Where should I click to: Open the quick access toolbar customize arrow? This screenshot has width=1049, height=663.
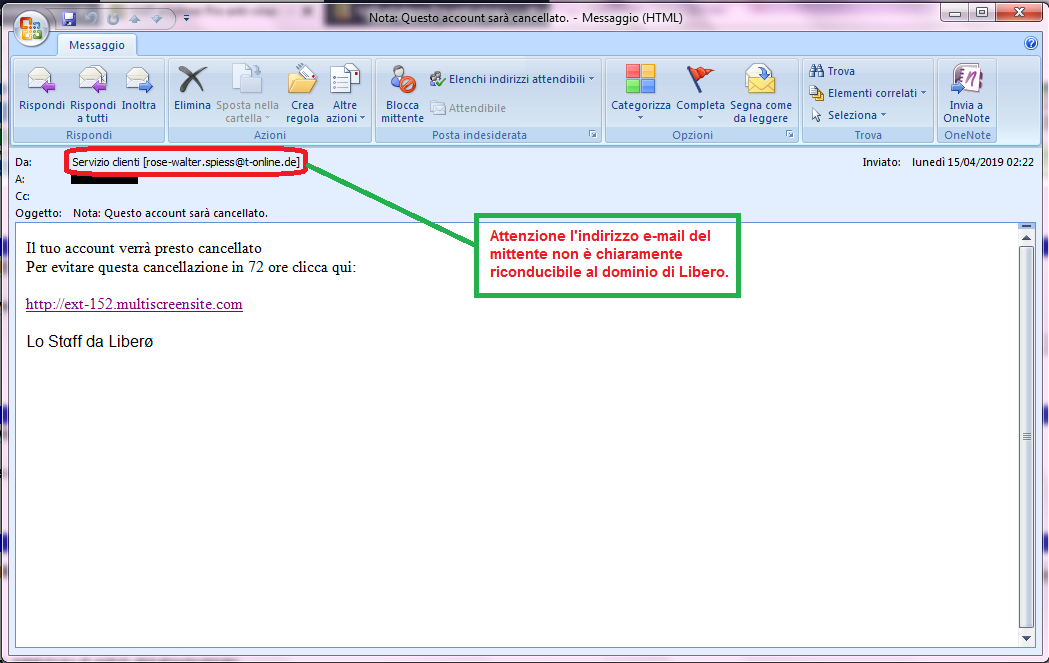pos(186,19)
